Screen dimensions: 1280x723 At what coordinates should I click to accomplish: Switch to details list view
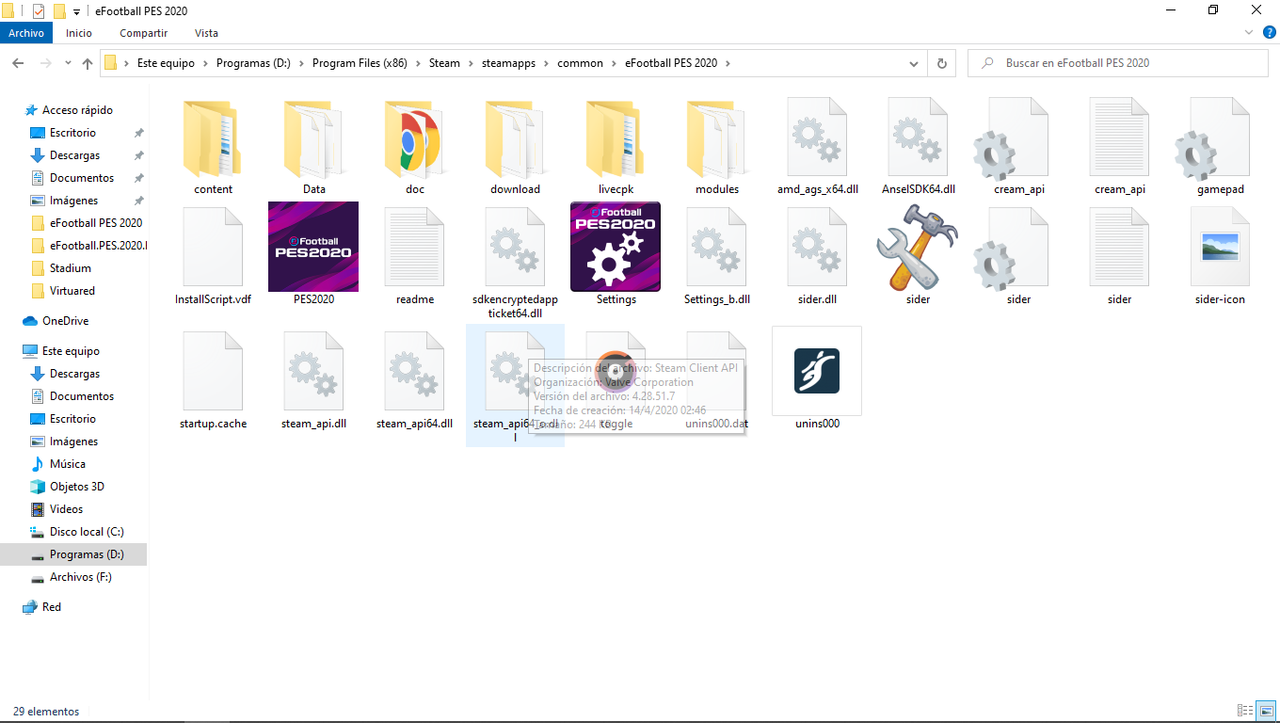[x=1246, y=710]
